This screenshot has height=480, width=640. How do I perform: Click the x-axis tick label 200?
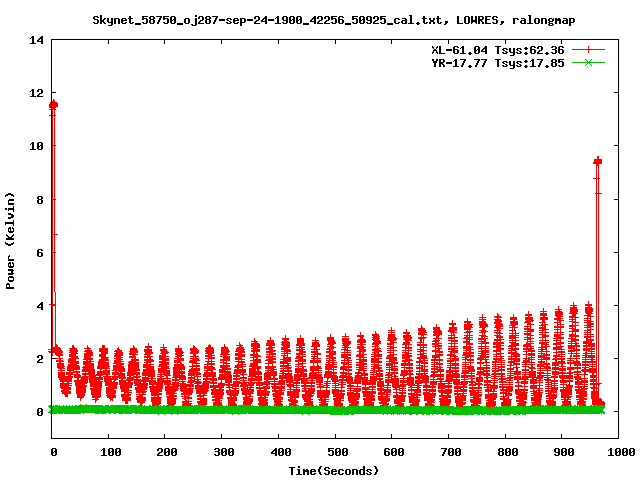click(167, 452)
